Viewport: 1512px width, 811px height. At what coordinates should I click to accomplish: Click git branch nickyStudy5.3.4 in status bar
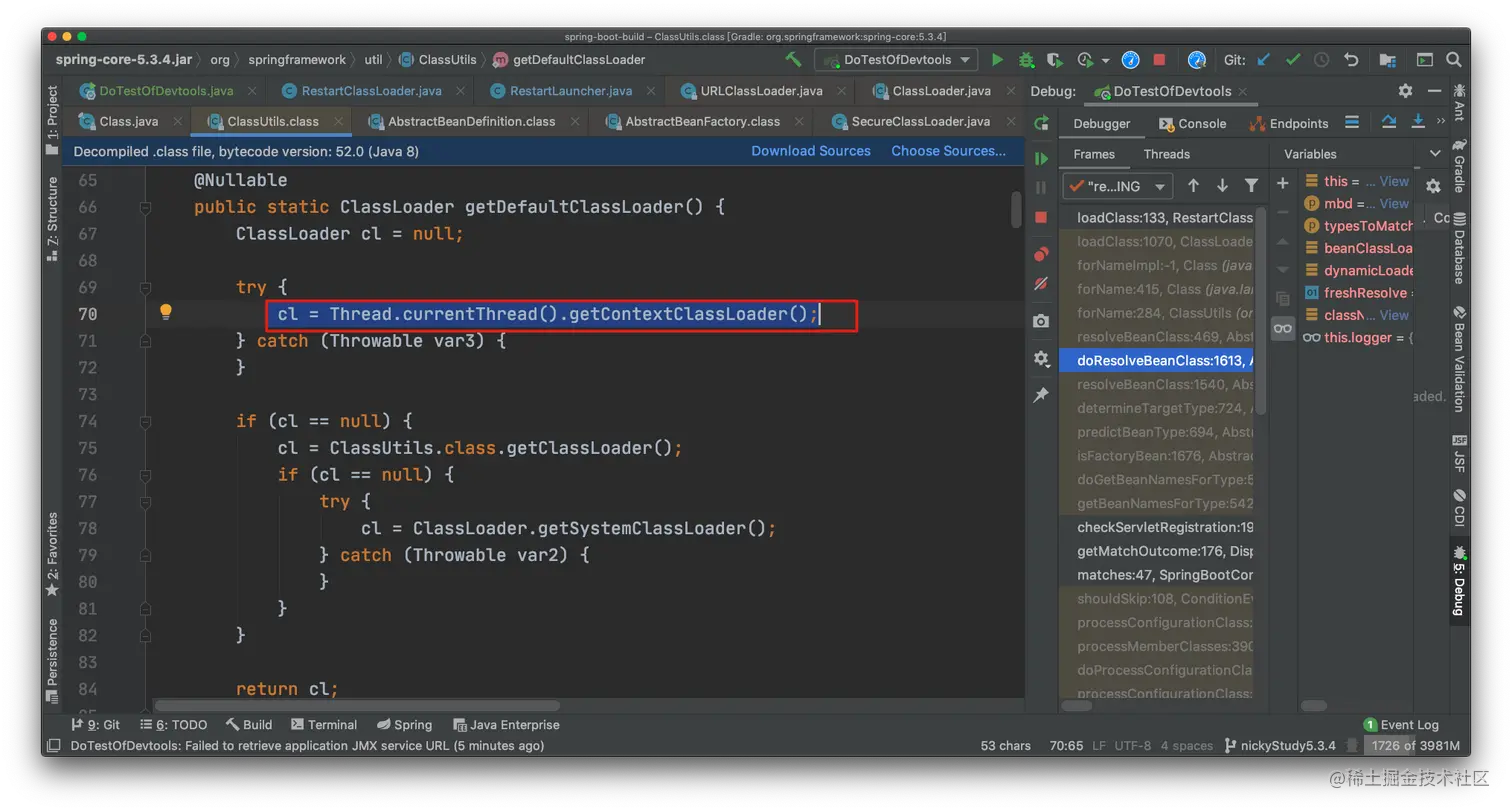point(1281,745)
